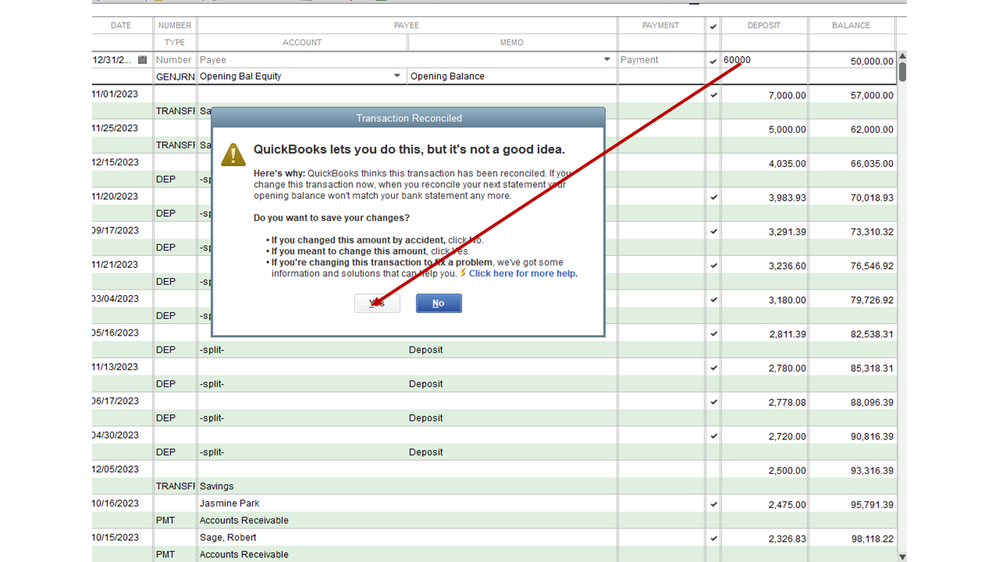Viewport: 999px width, 562px height.
Task: Click the 2,720.00 deposit amount
Action: click(x=787, y=436)
